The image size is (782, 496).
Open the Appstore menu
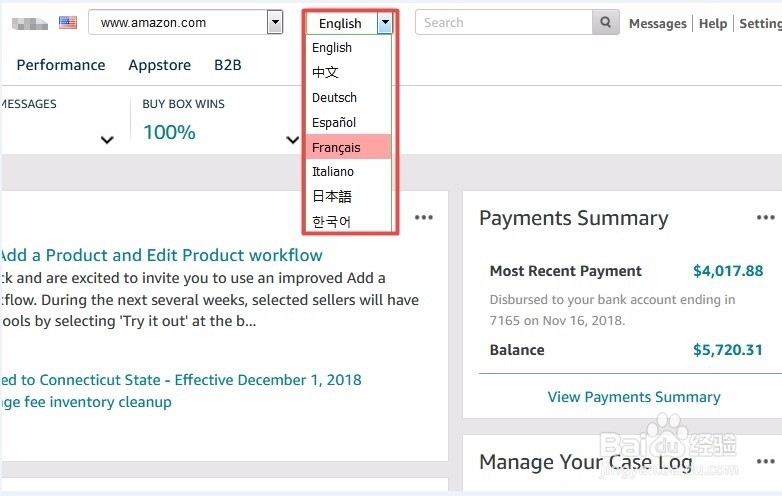click(x=160, y=65)
